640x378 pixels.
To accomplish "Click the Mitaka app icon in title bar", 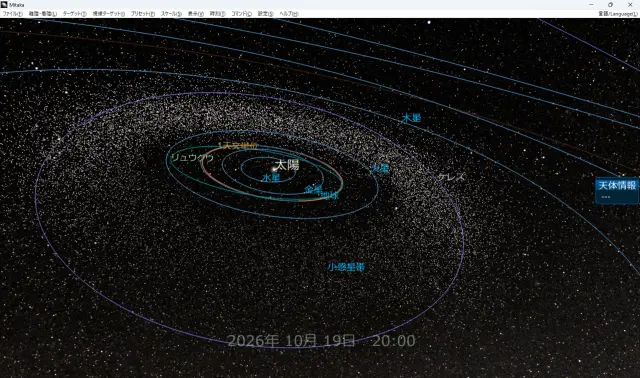I will point(4,4).
